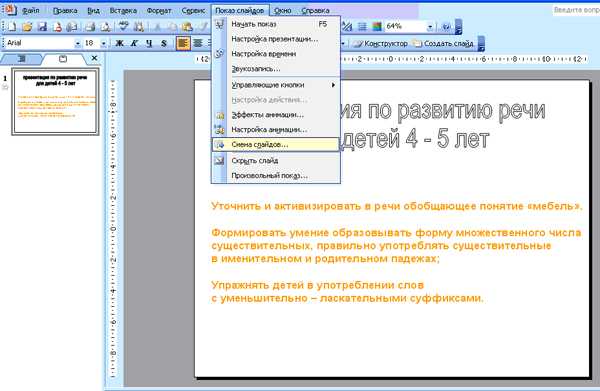600x391 pixels.
Task: Open file with the folder icon
Action: tap(27, 26)
